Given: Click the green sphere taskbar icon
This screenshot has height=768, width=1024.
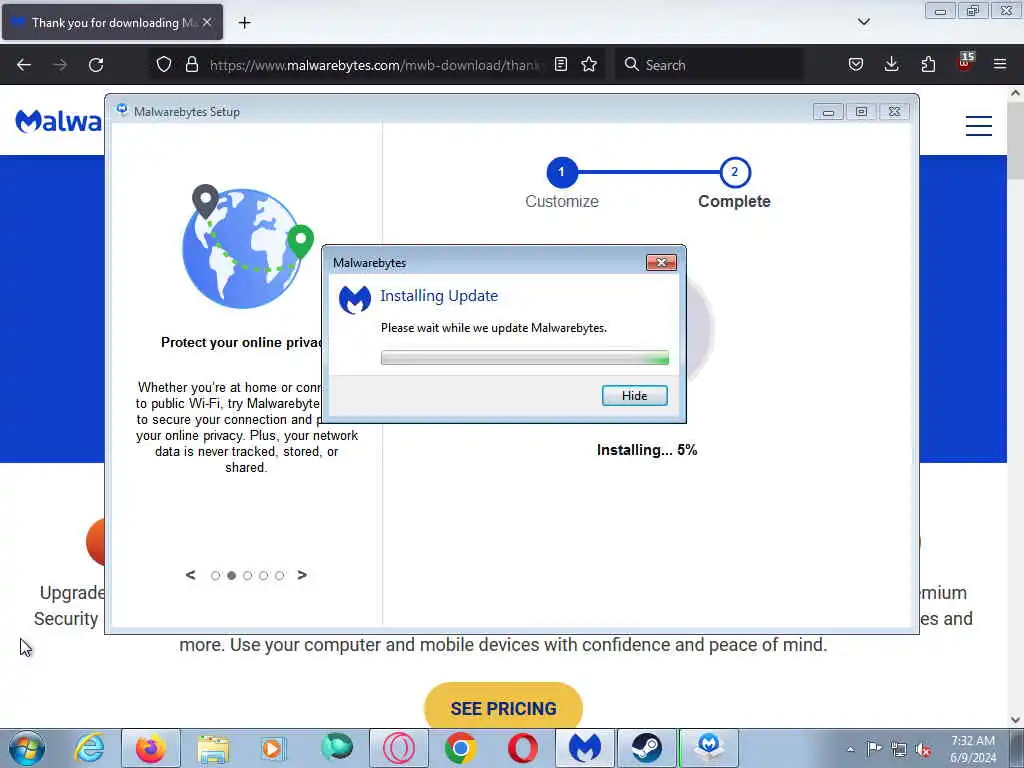Looking at the screenshot, I should click(336, 748).
